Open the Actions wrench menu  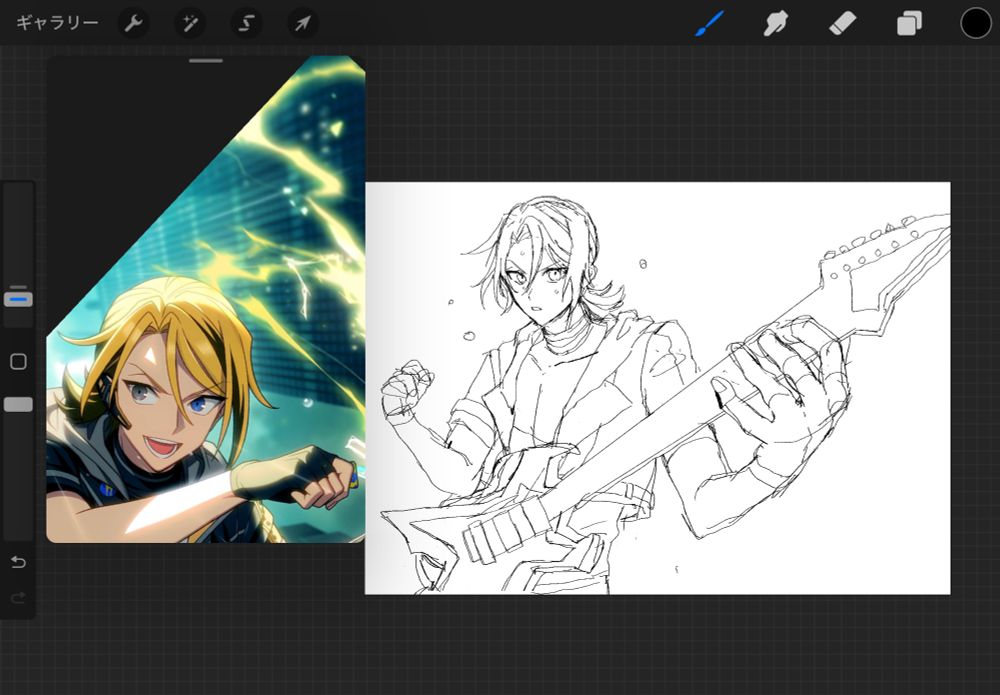tap(133, 24)
